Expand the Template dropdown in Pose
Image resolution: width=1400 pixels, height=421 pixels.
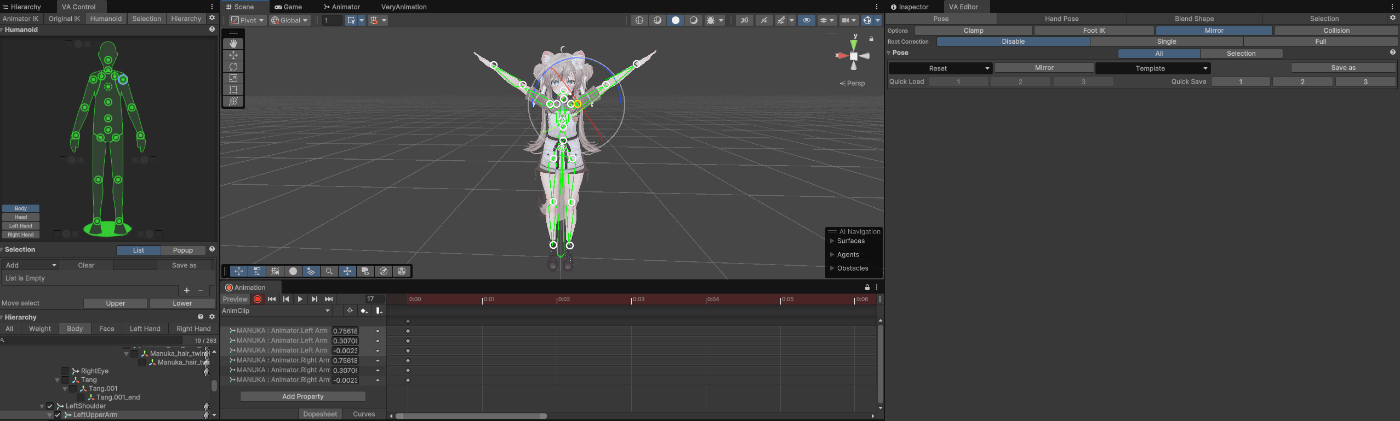[x=1153, y=68]
